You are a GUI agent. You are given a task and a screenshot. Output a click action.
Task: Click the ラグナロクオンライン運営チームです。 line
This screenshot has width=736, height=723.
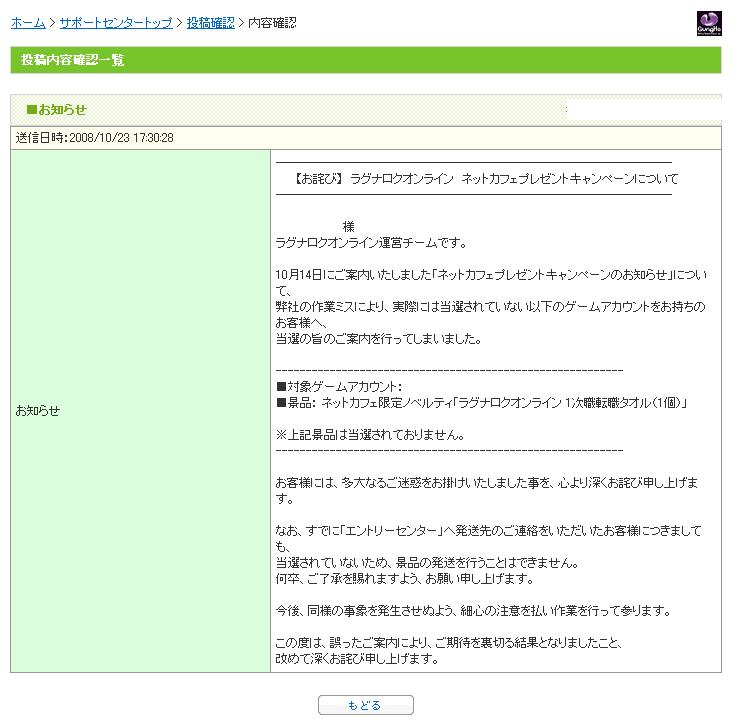point(372,243)
